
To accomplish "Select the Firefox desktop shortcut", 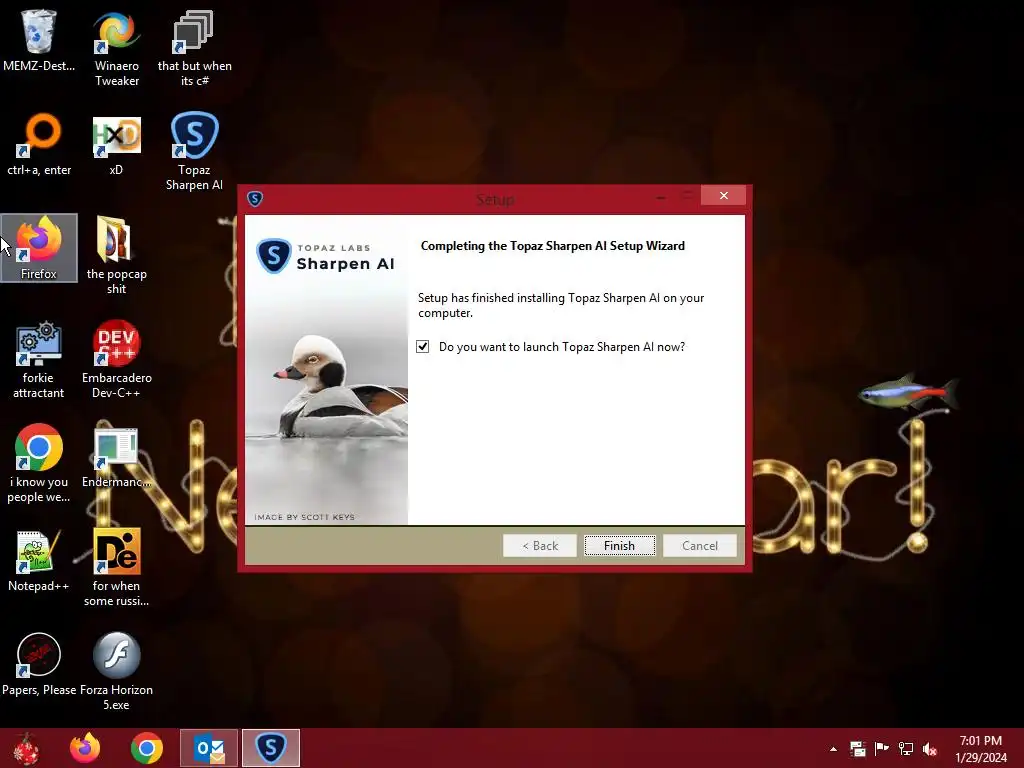I will click(39, 248).
